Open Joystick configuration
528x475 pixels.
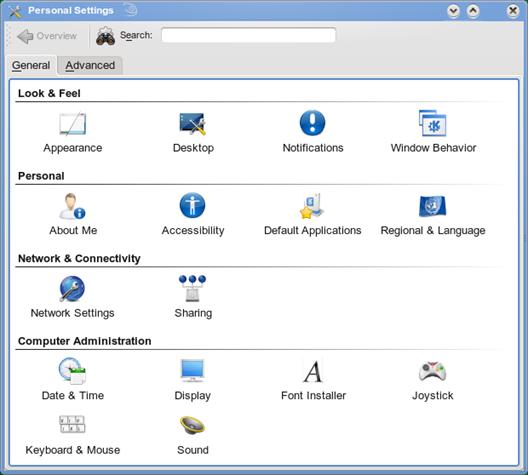pyautogui.click(x=433, y=371)
